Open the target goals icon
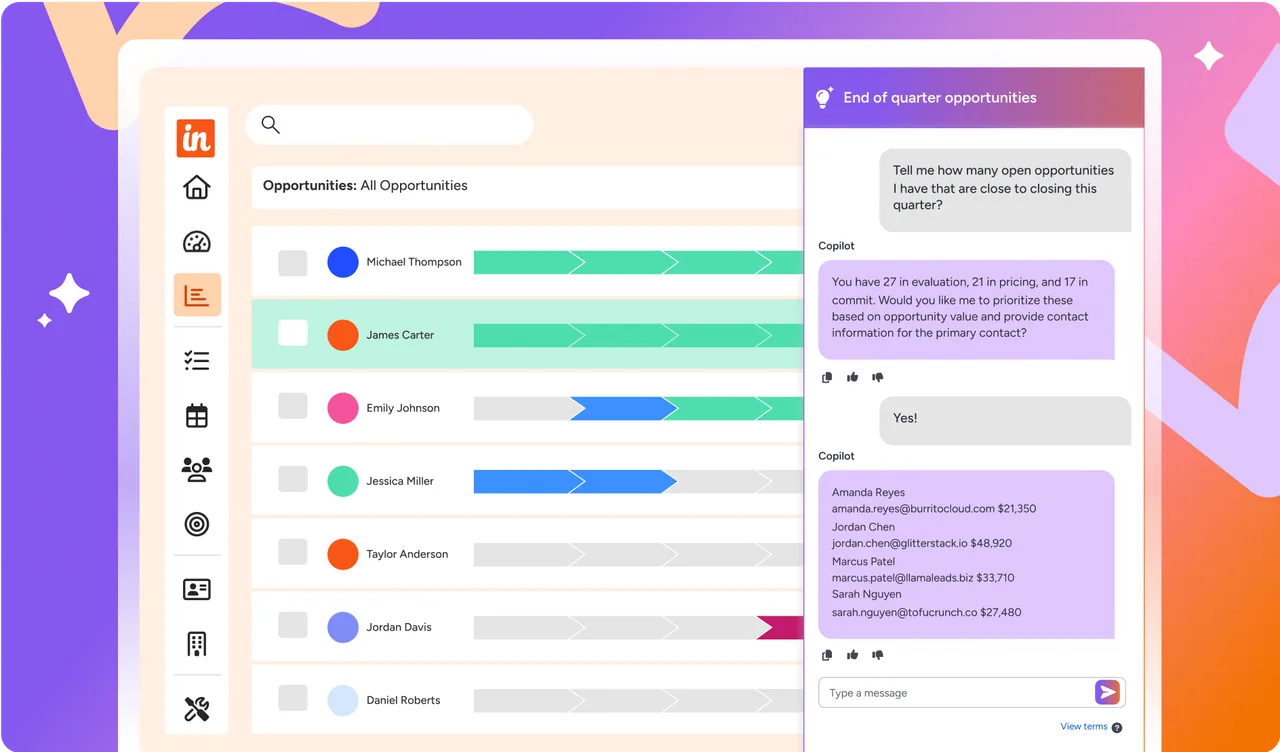The height and width of the screenshot is (752, 1280). (197, 523)
